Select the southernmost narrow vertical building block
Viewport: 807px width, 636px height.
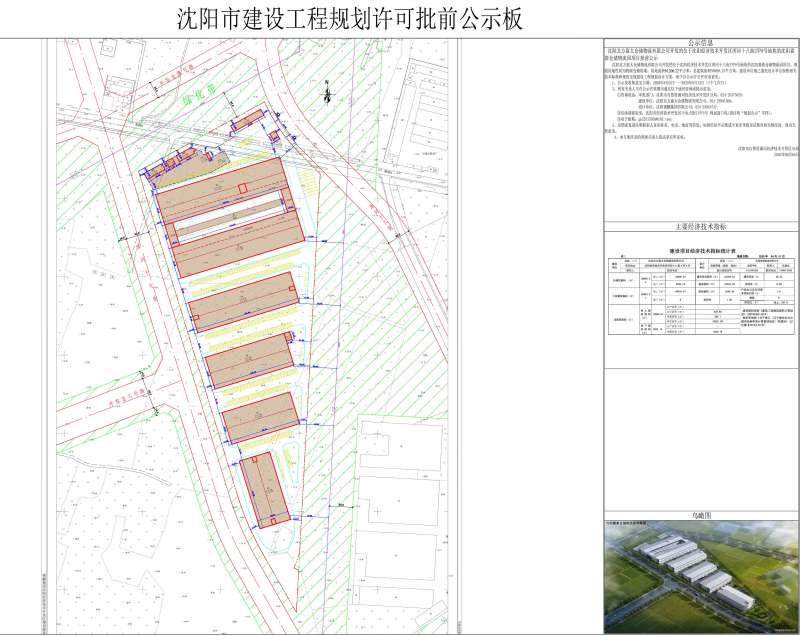(265, 489)
